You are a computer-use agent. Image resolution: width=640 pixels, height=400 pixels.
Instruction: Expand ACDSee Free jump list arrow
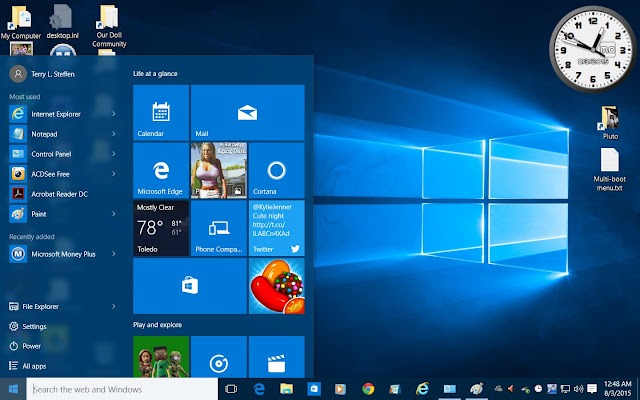114,174
